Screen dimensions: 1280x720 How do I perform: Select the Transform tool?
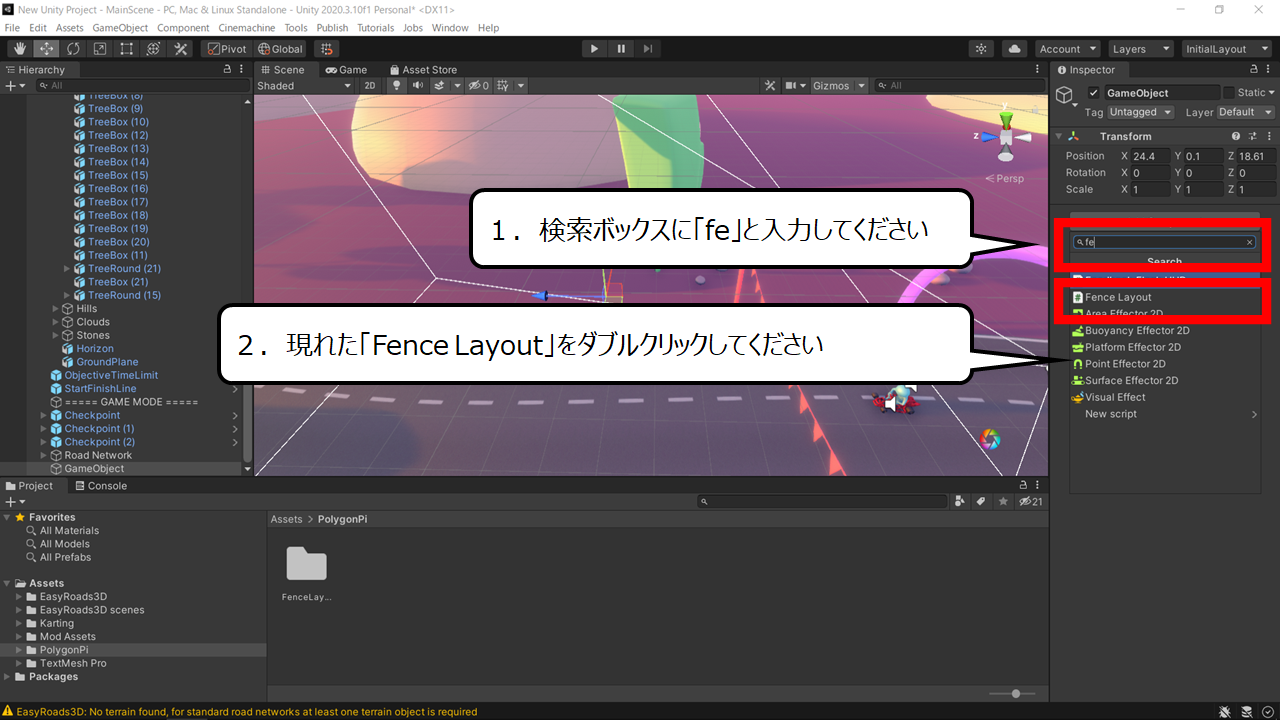pyautogui.click(x=154, y=49)
